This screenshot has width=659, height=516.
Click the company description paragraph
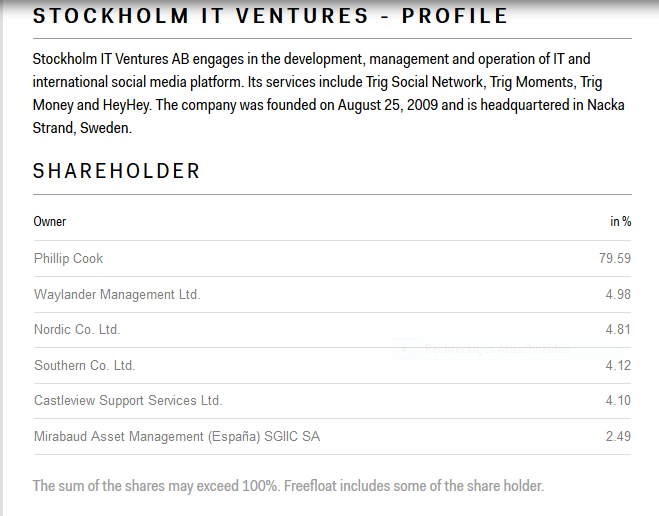329,93
